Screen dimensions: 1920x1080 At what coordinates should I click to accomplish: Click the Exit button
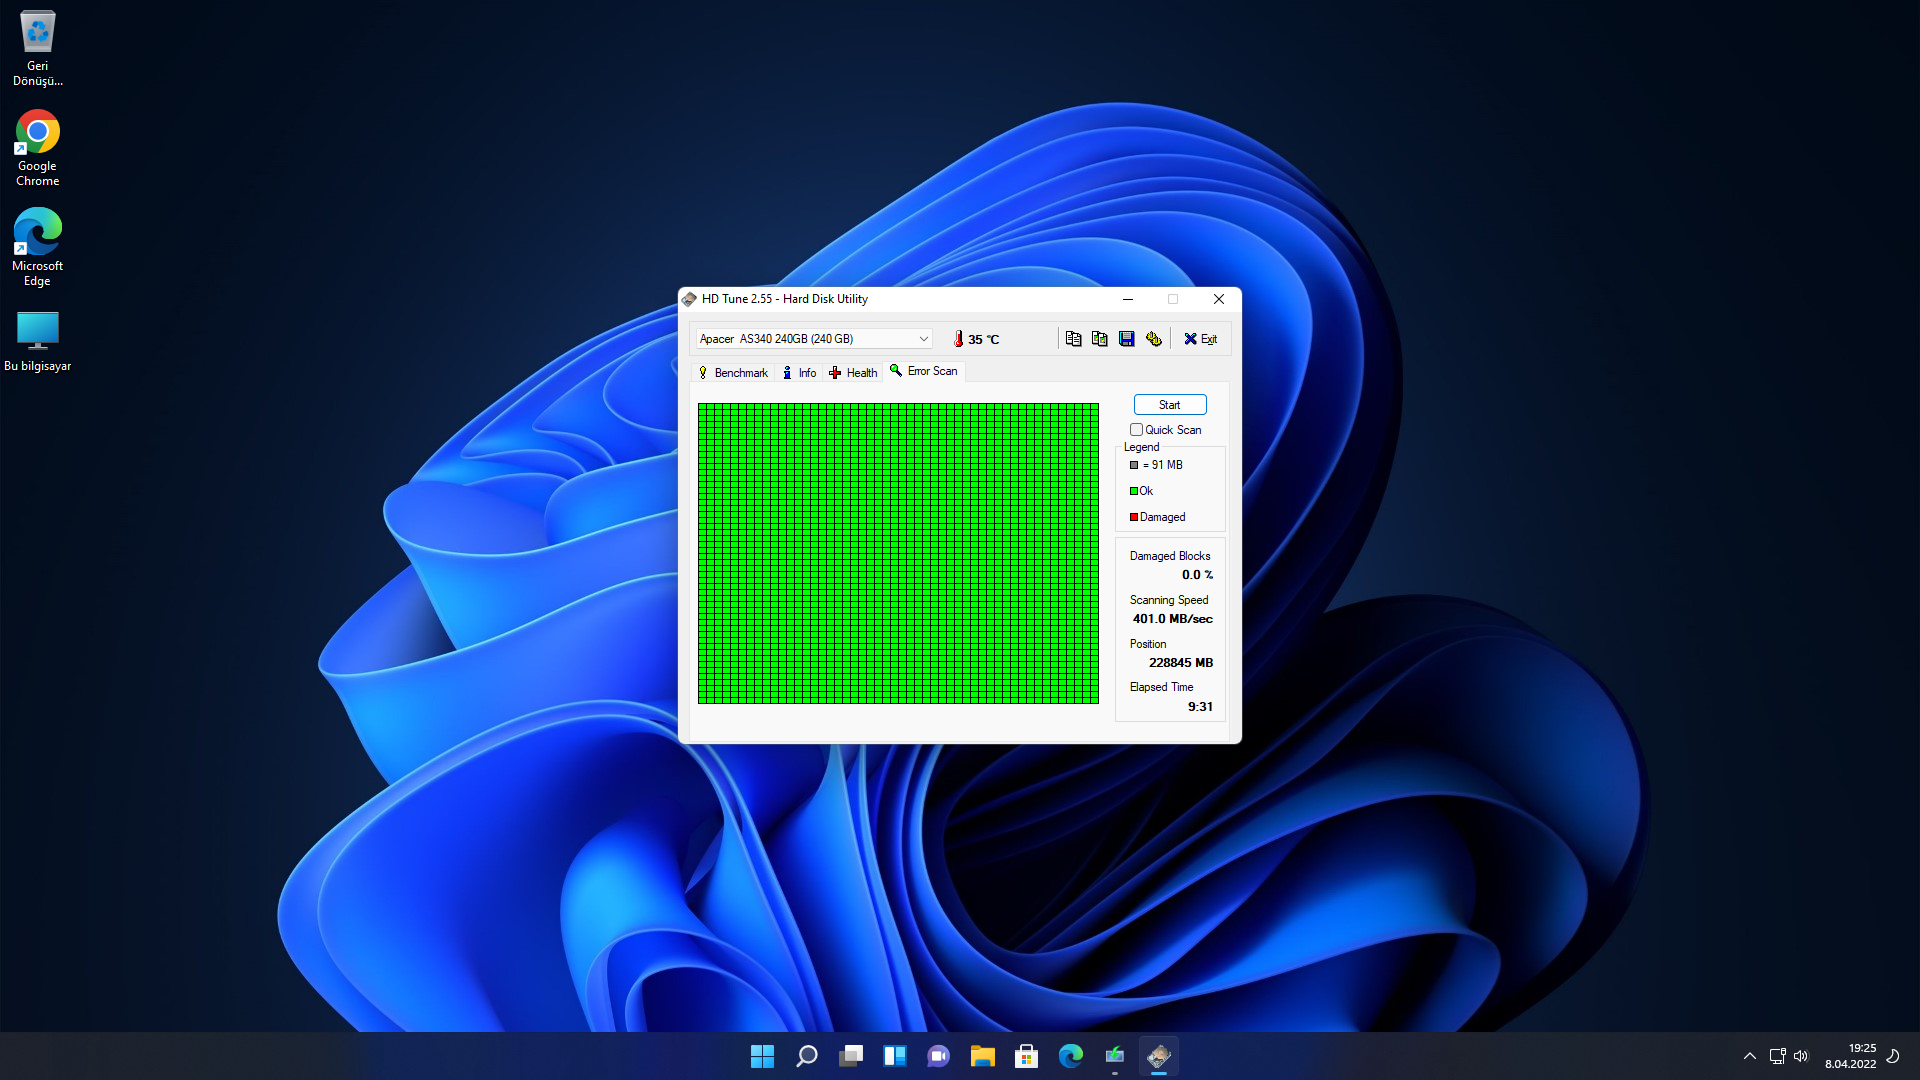[1200, 339]
